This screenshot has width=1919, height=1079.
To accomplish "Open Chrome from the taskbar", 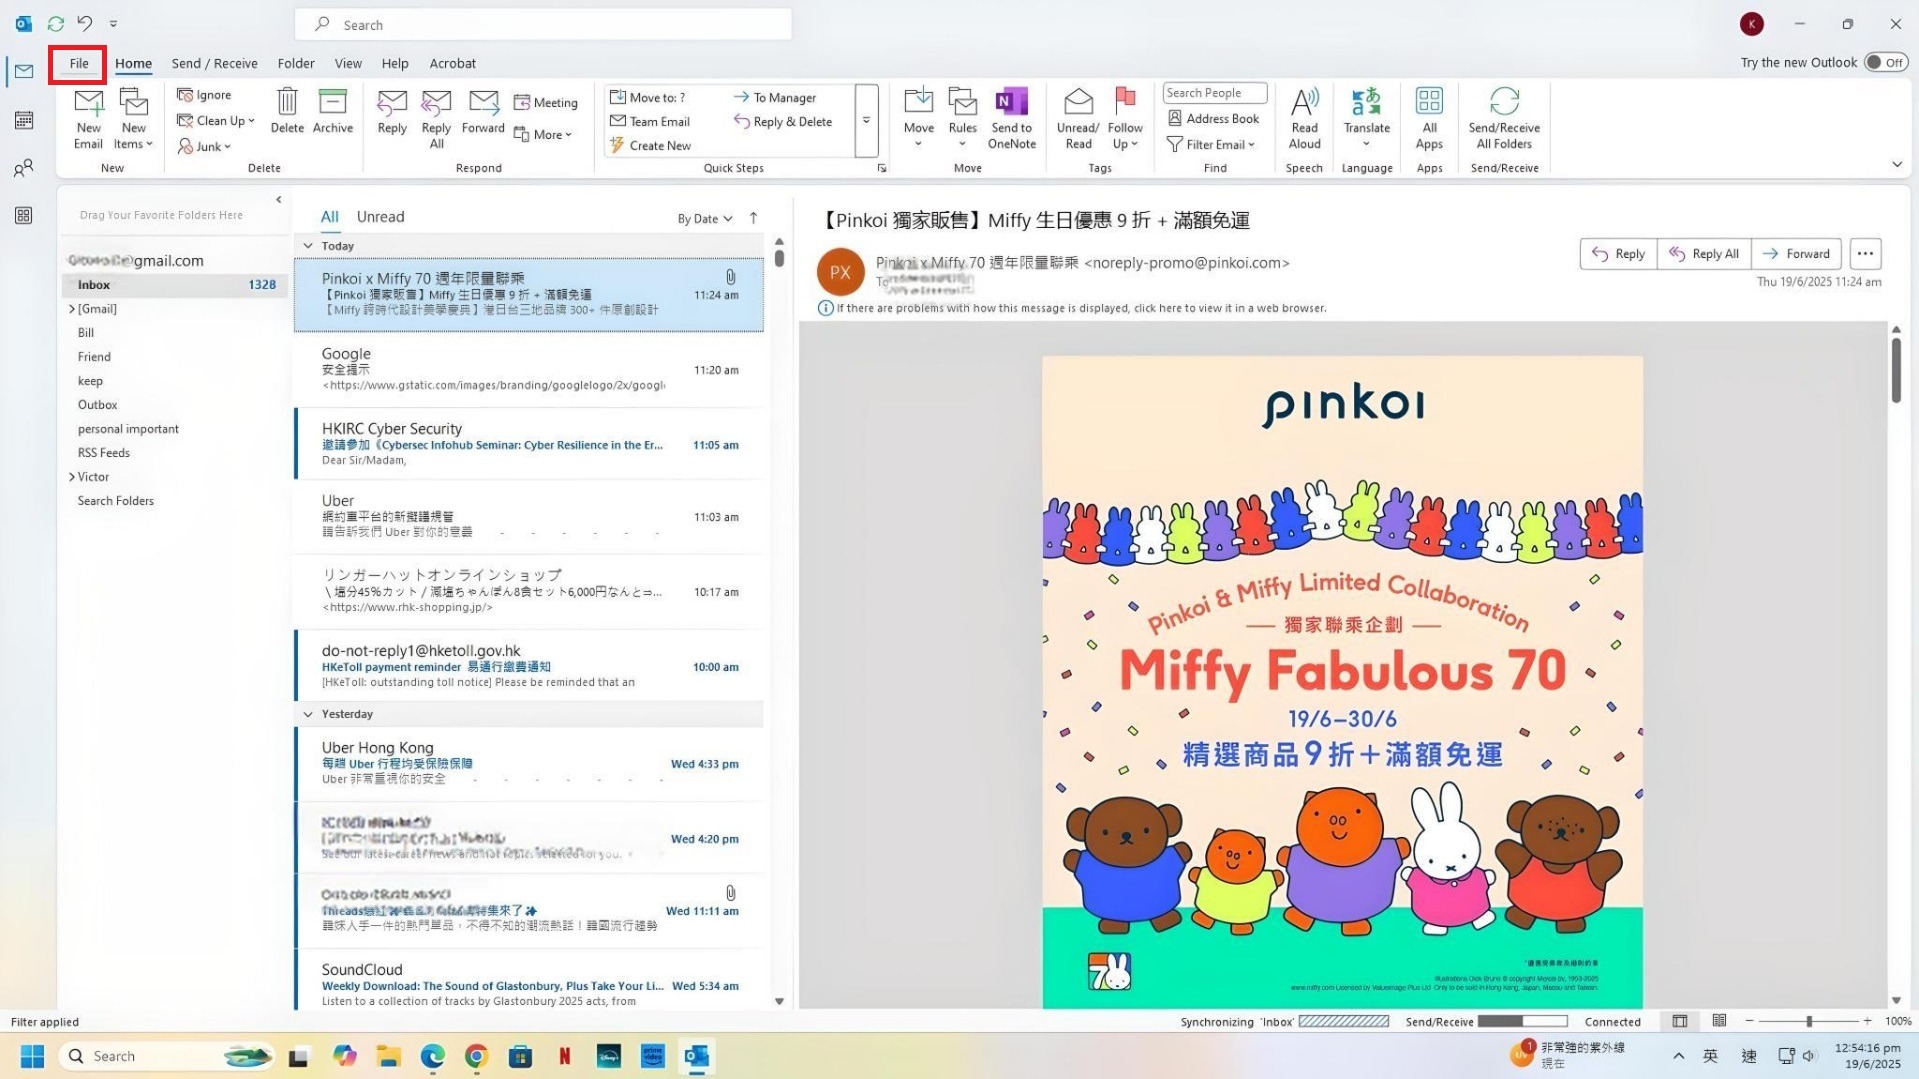I will click(x=476, y=1056).
